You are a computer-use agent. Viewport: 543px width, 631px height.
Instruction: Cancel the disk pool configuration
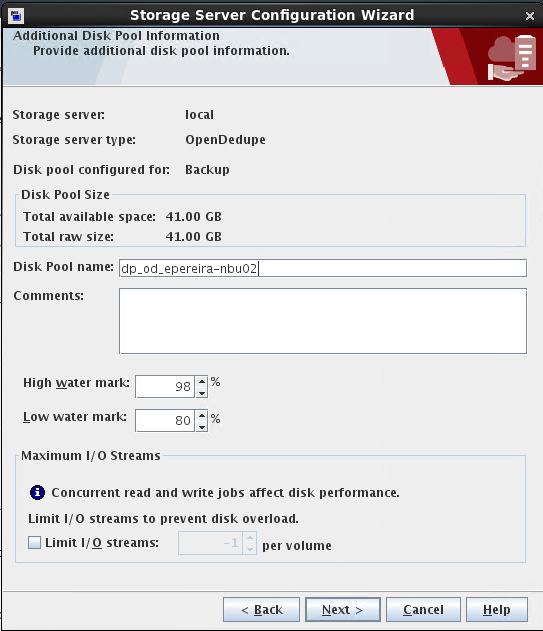point(423,610)
